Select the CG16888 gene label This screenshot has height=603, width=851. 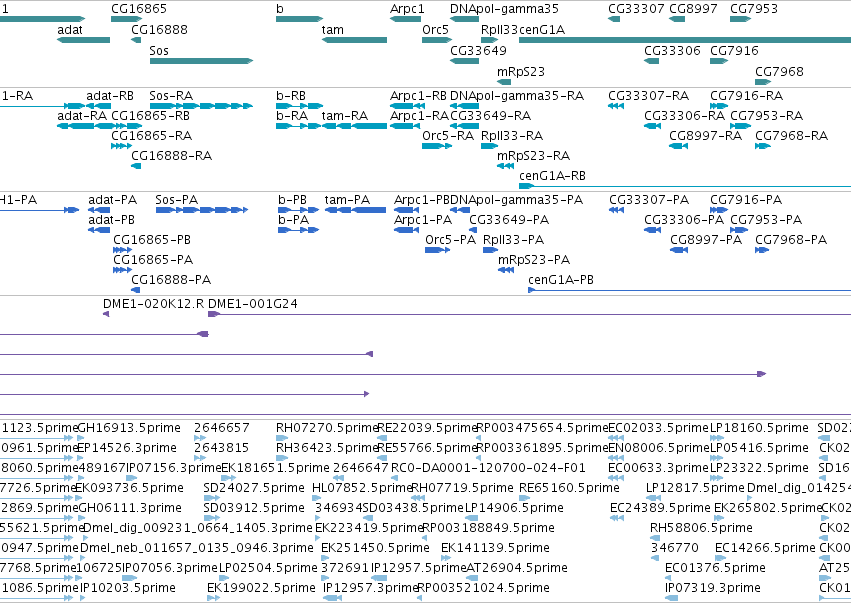[x=160, y=29]
